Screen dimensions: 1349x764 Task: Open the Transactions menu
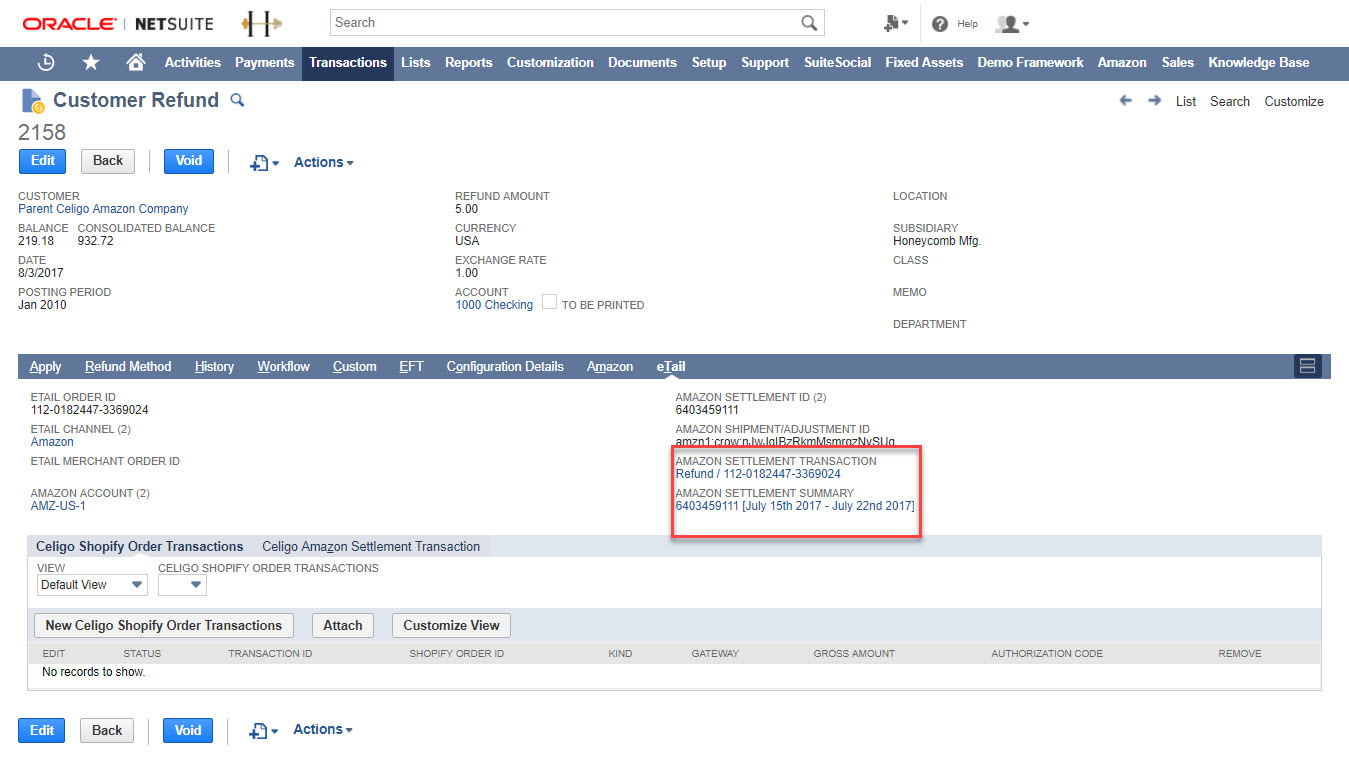(x=348, y=62)
